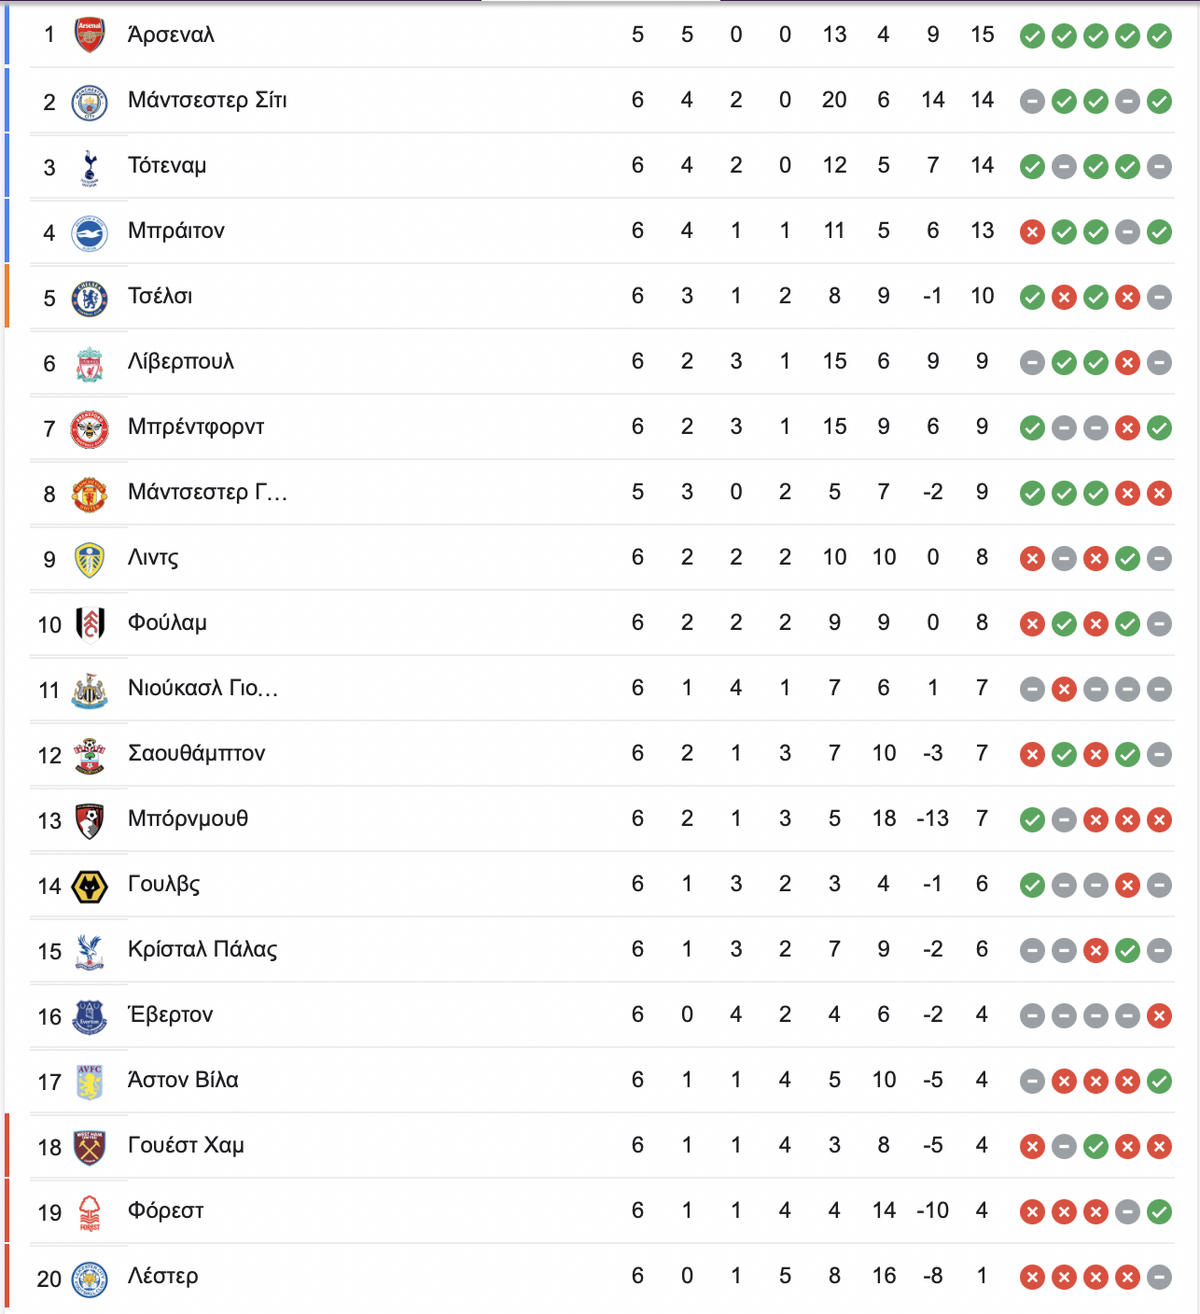Screen dimensions: 1200x1314
Task: Click the Manchester City crest icon
Action: (90, 102)
